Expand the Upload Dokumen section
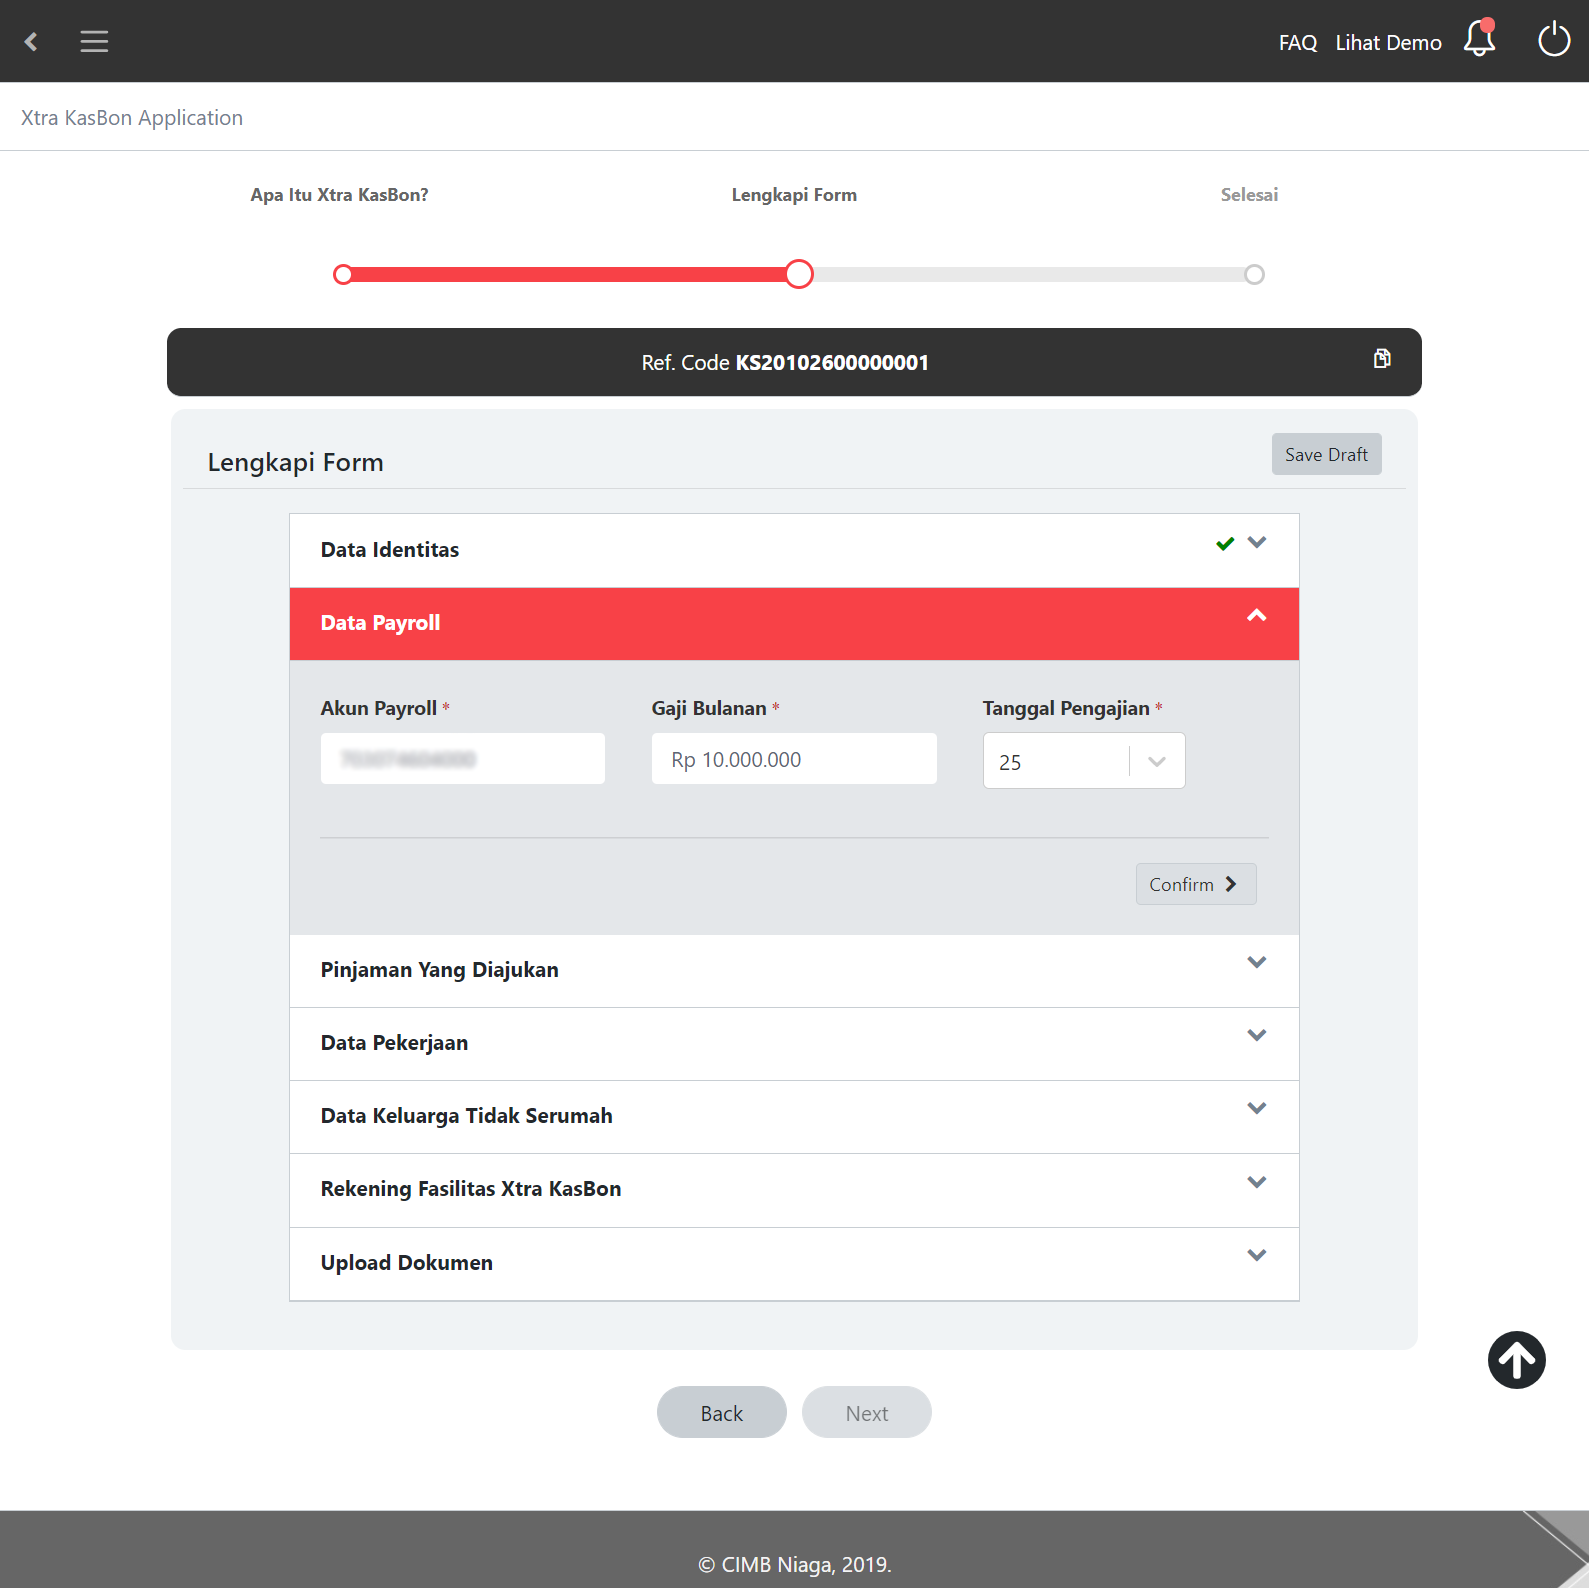The image size is (1589, 1588). click(1256, 1256)
